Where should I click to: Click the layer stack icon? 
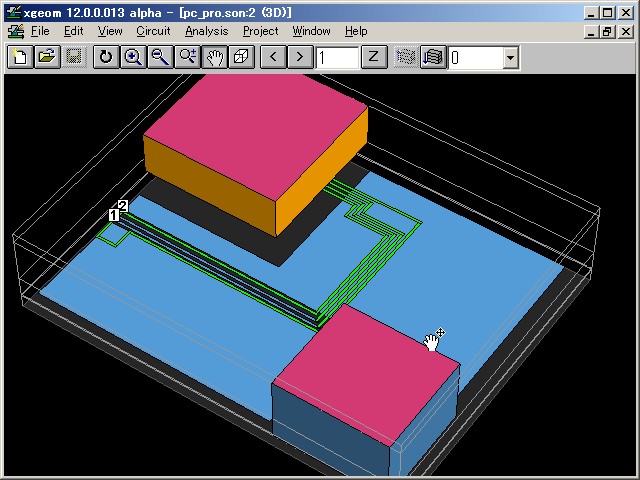433,57
